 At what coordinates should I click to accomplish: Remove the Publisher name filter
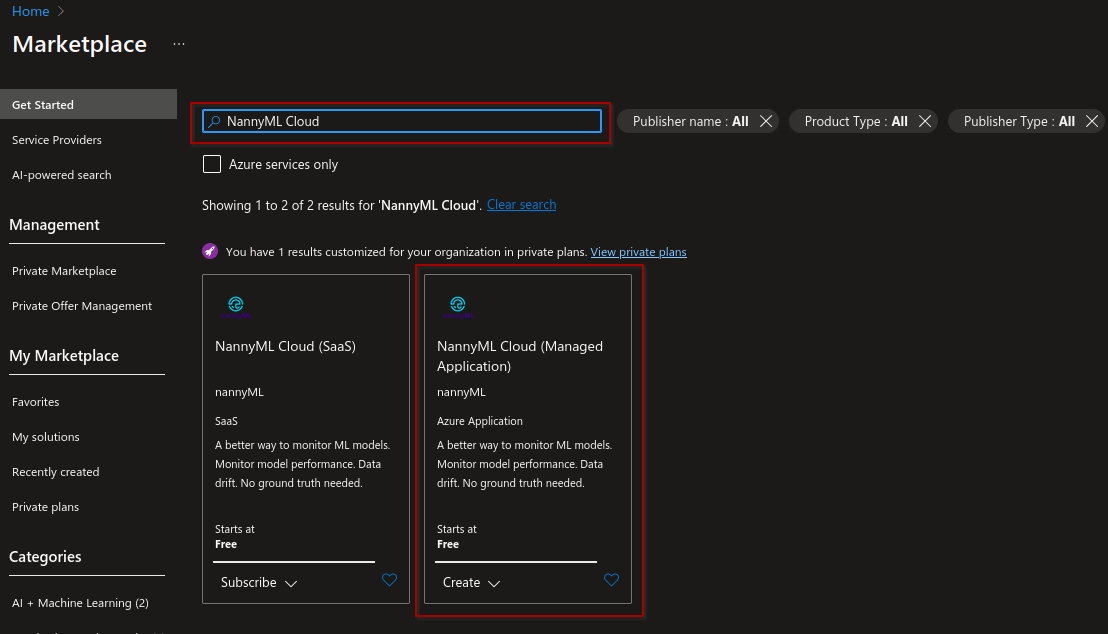coord(766,121)
